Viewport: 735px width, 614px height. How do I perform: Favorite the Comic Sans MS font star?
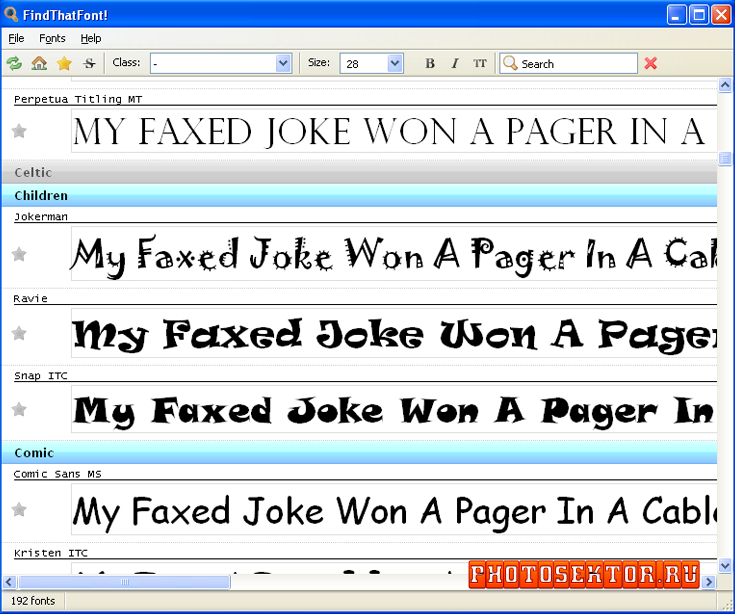click(19, 509)
